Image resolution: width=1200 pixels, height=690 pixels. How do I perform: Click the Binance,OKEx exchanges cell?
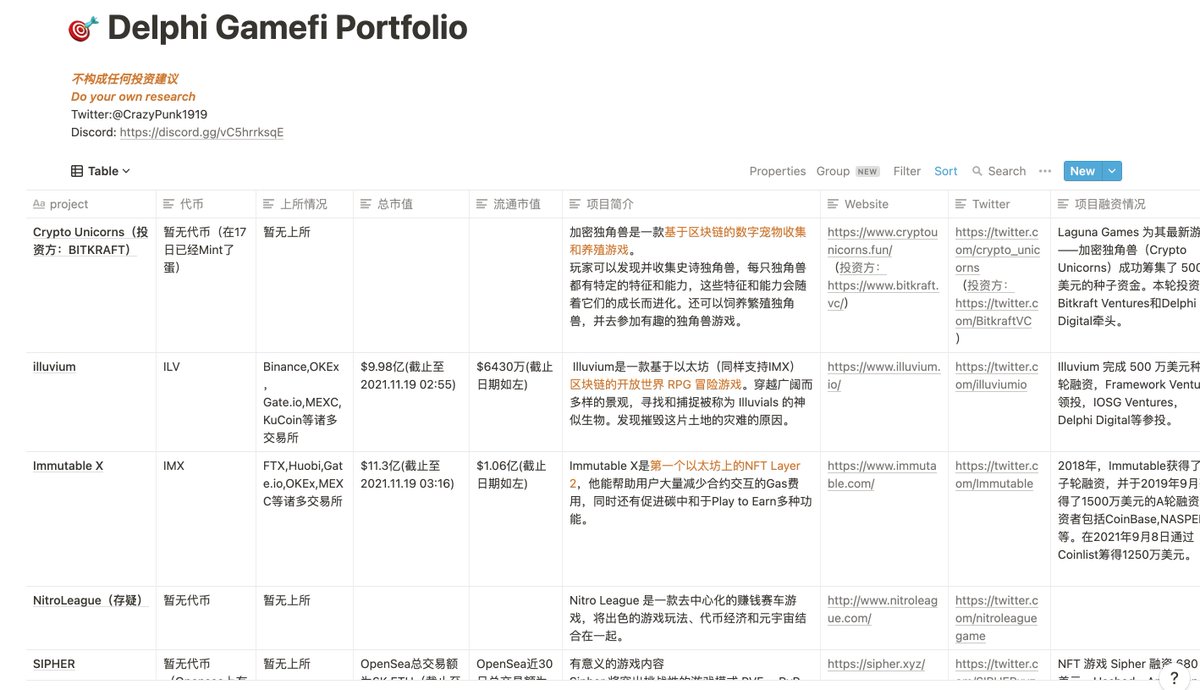302,402
